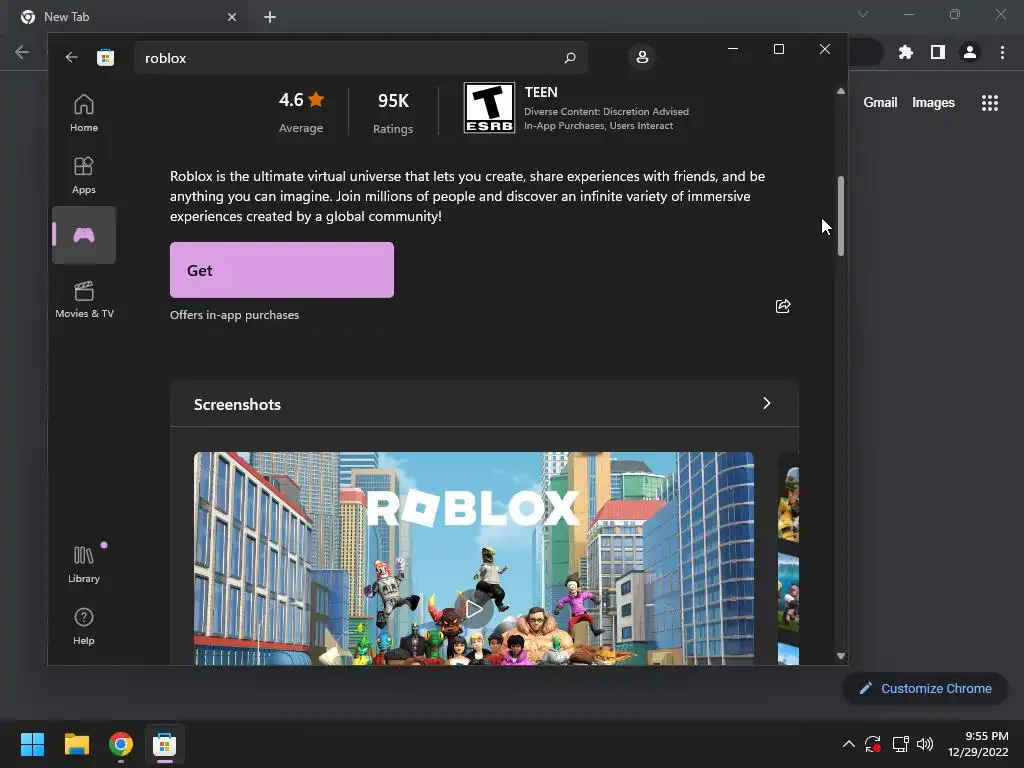Go back in Microsoft Store
Image resolution: width=1024 pixels, height=768 pixels.
[71, 57]
